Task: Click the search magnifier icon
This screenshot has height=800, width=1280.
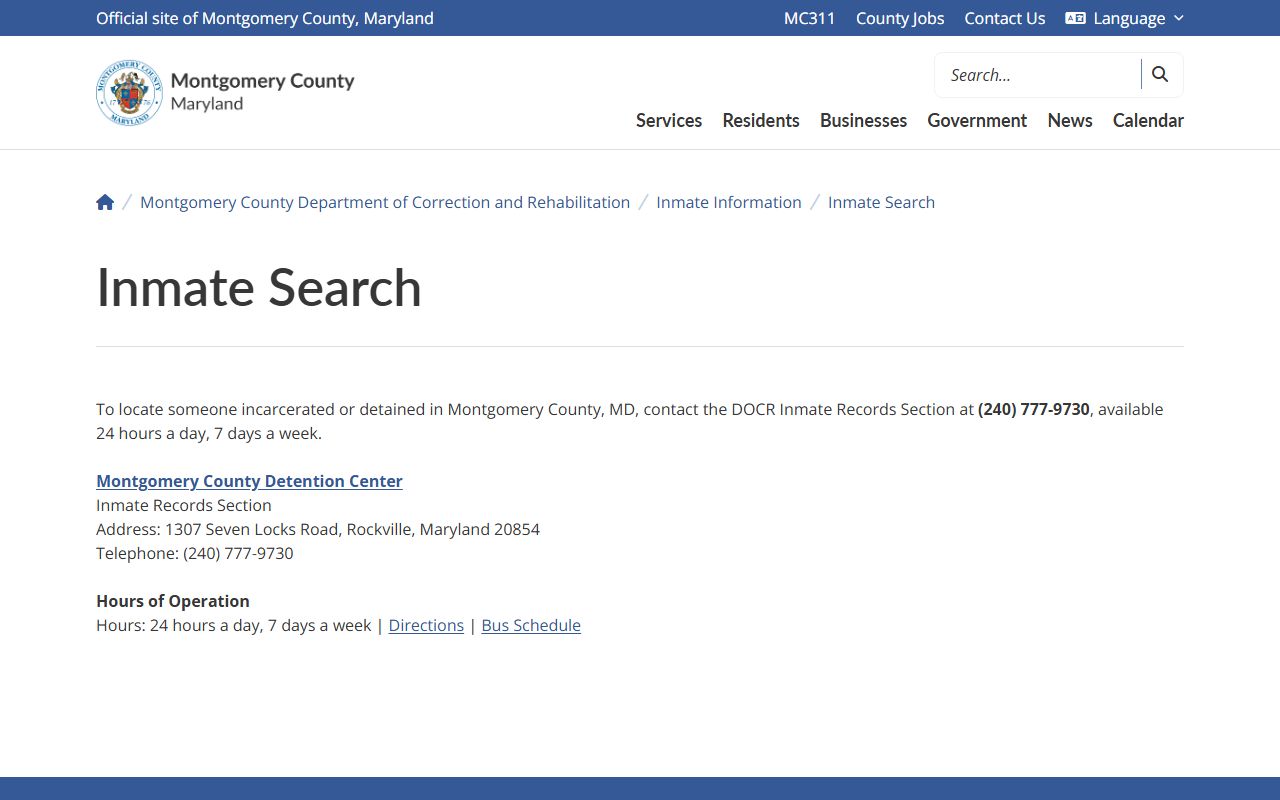Action: click(x=1160, y=74)
